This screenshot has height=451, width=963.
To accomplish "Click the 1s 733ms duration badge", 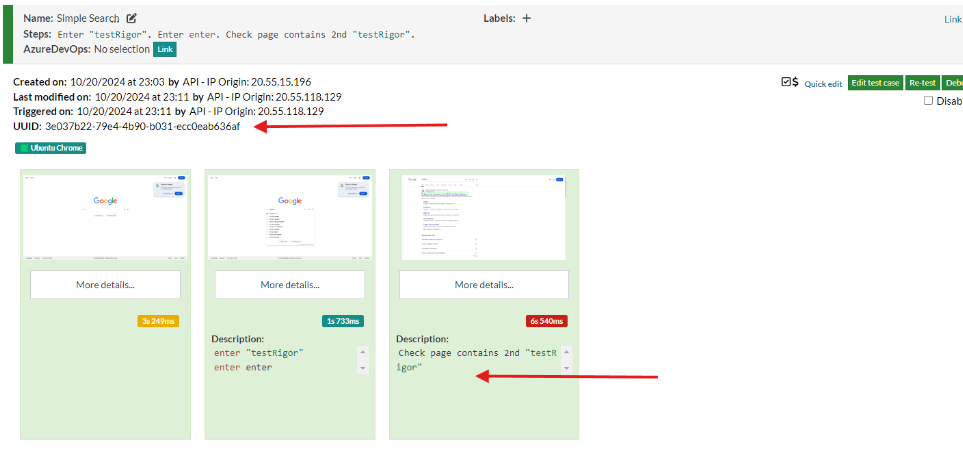I will pyautogui.click(x=343, y=321).
